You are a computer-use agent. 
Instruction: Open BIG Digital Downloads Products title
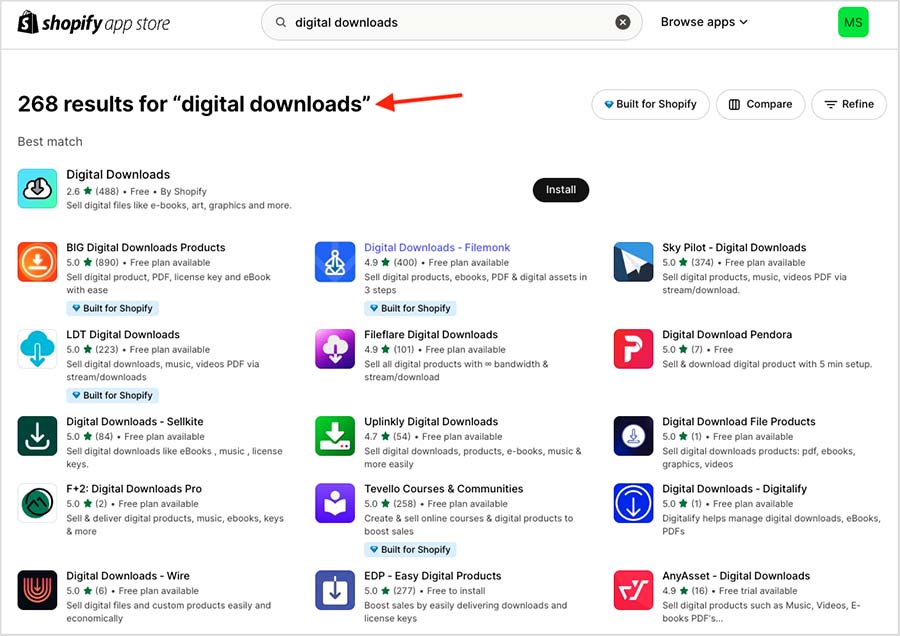click(x=146, y=247)
